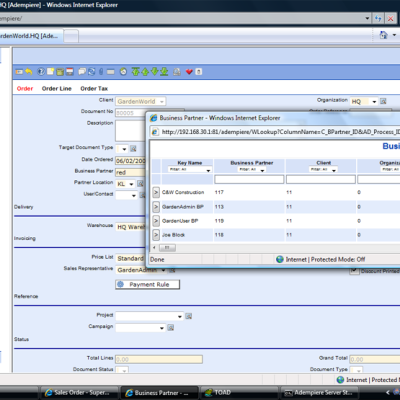Open lookup icon beside Partner Location
The image size is (400, 400).
[140, 183]
